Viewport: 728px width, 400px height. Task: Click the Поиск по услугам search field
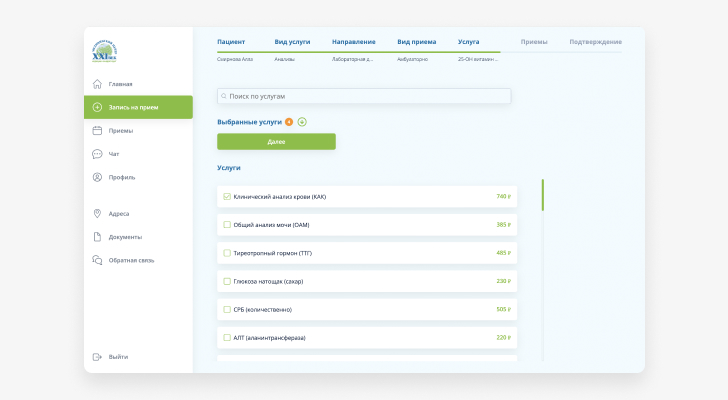click(364, 96)
